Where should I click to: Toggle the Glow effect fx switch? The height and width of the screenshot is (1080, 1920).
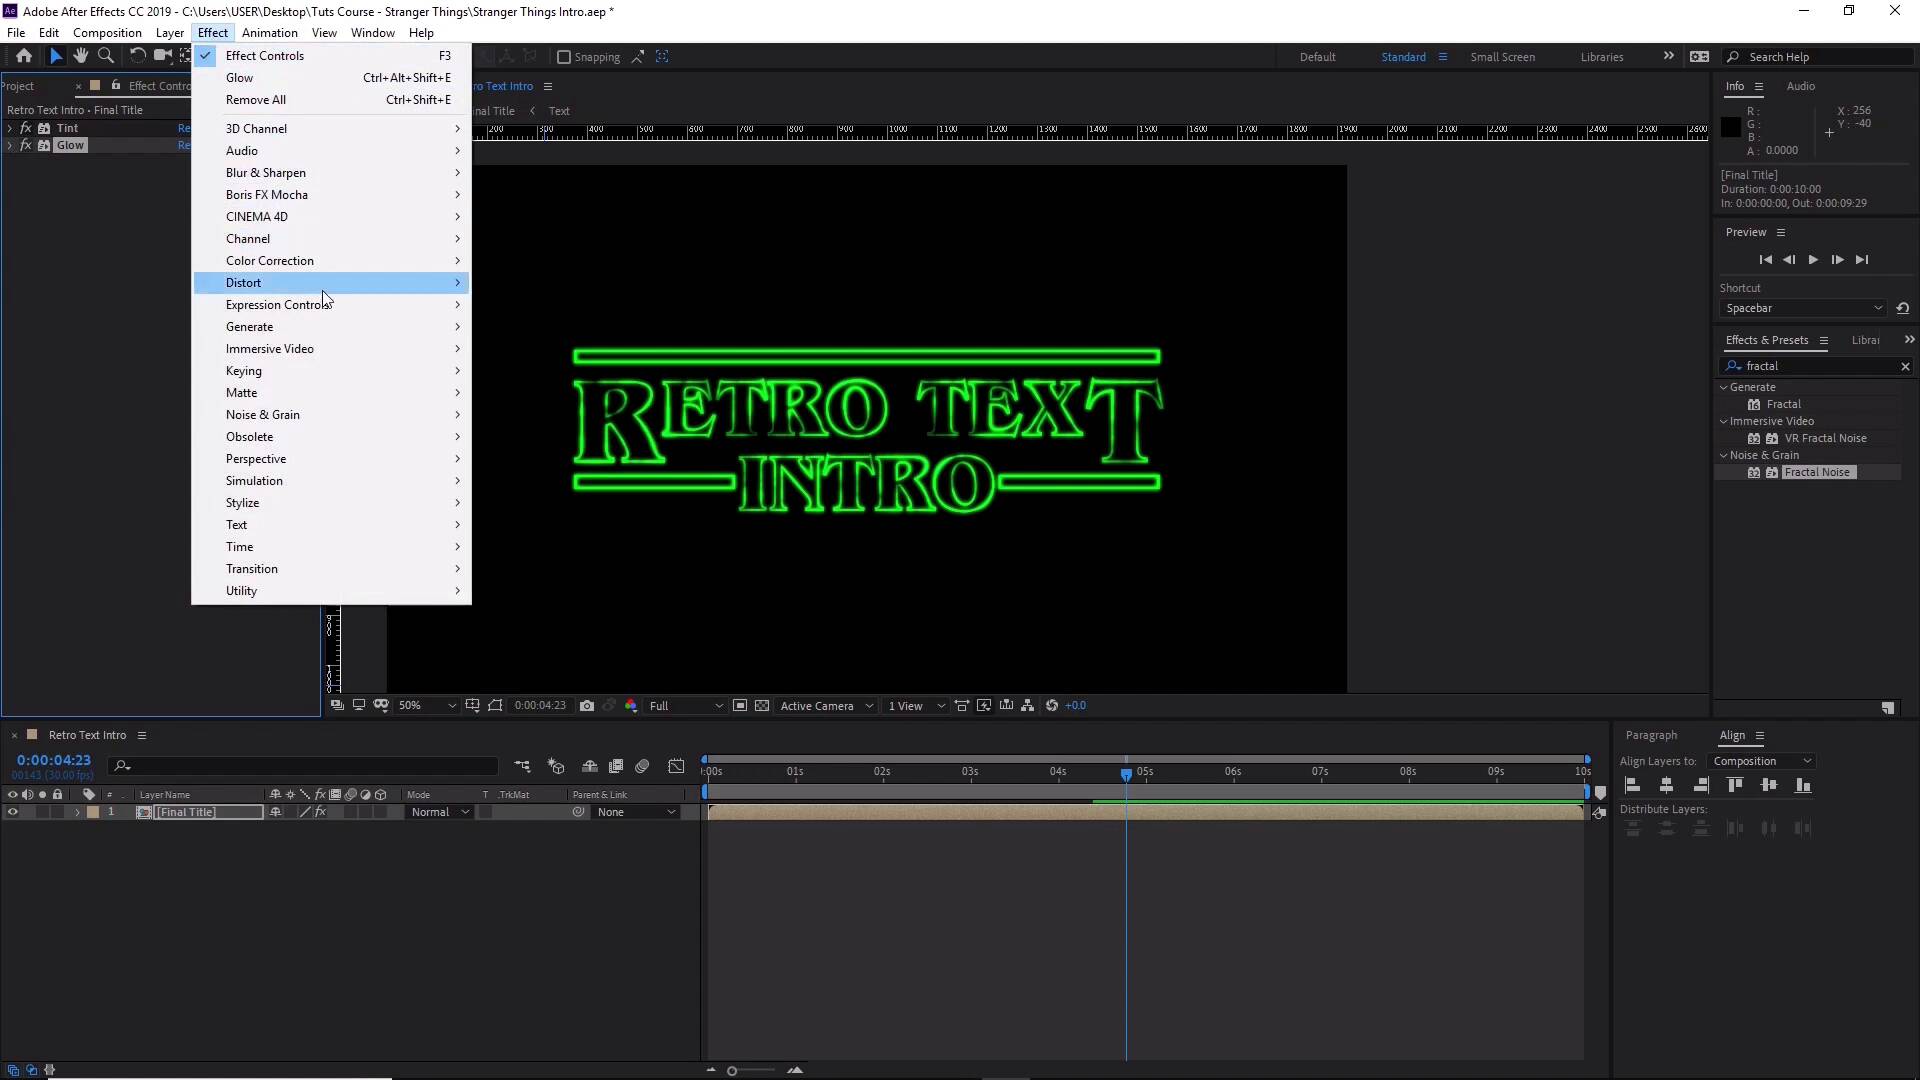(26, 145)
